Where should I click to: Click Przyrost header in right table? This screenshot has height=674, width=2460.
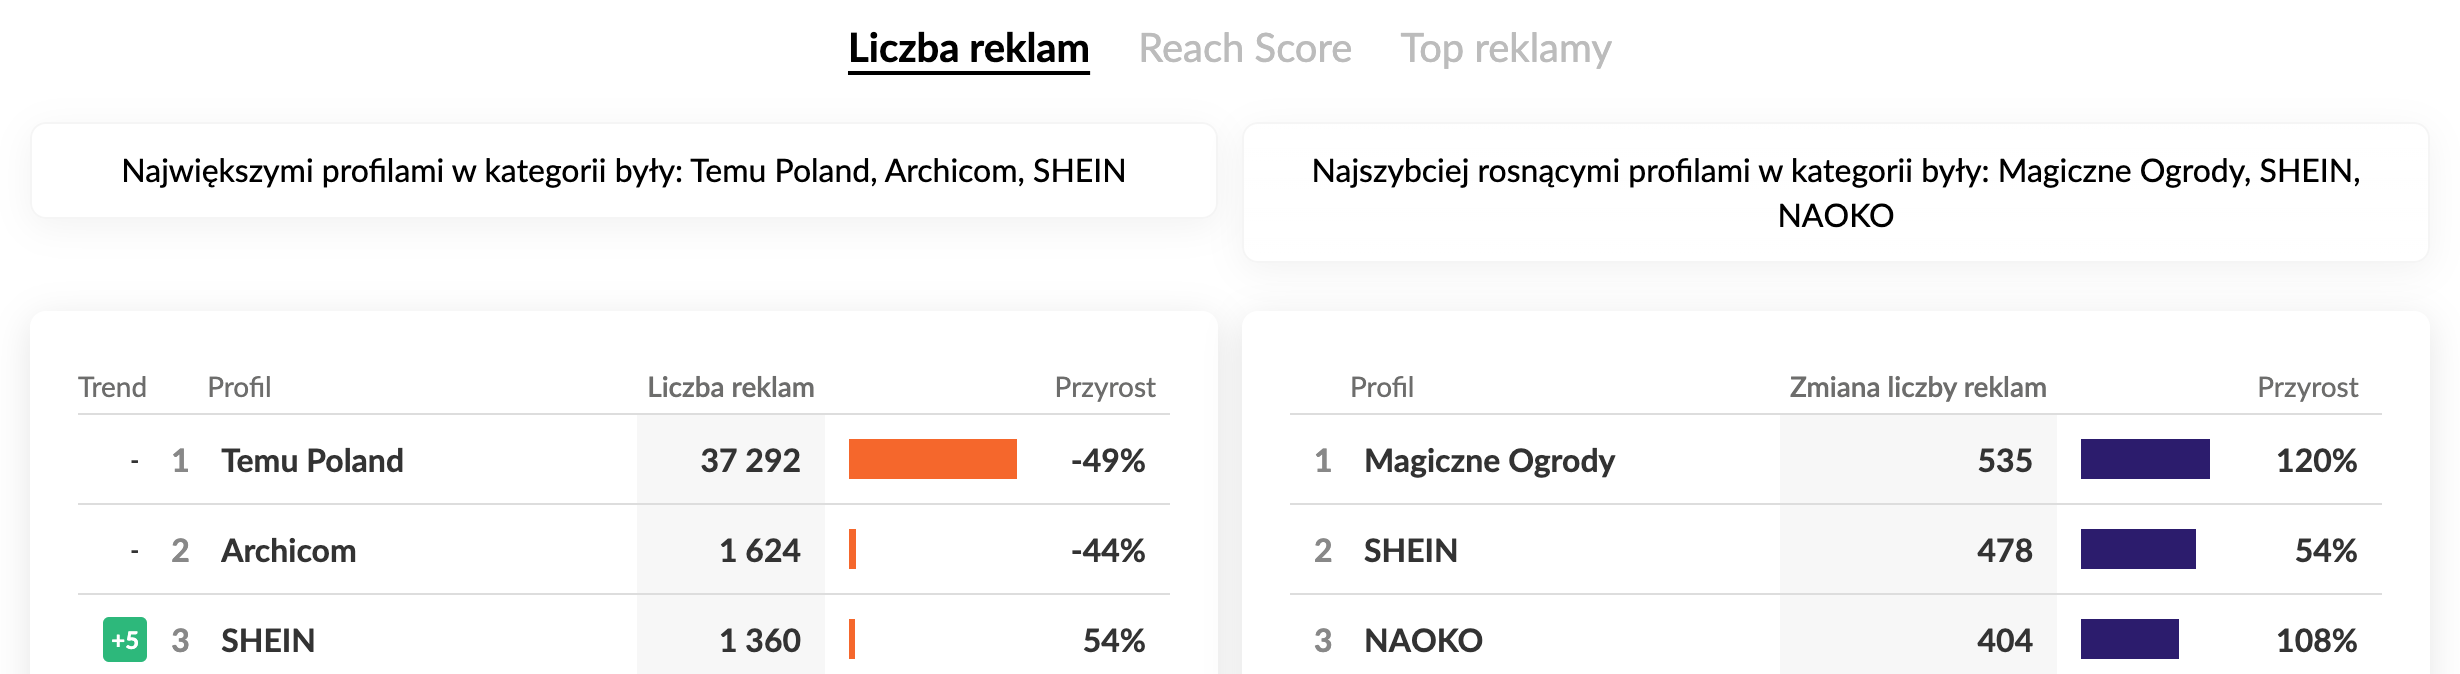2307,387
